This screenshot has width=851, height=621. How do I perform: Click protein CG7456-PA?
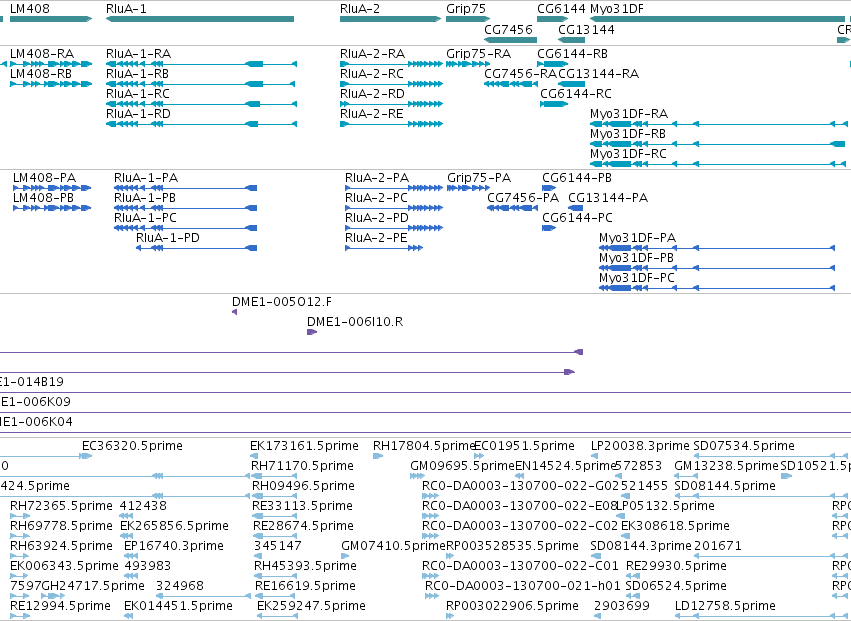pyautogui.click(x=512, y=208)
